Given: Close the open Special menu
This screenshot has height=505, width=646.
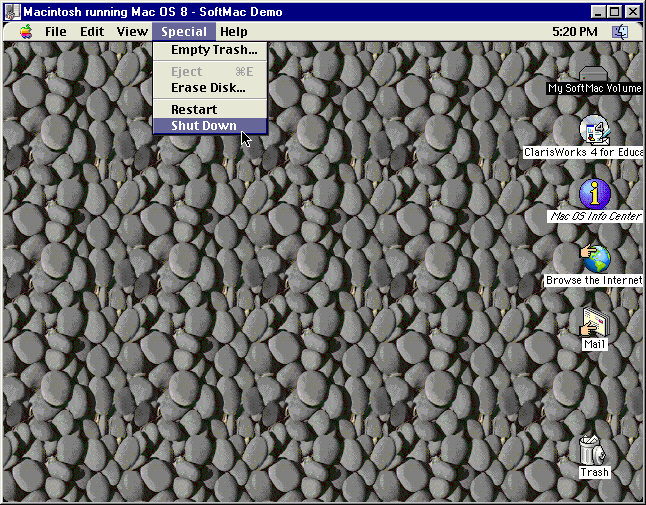Looking at the screenshot, I should 184,32.
